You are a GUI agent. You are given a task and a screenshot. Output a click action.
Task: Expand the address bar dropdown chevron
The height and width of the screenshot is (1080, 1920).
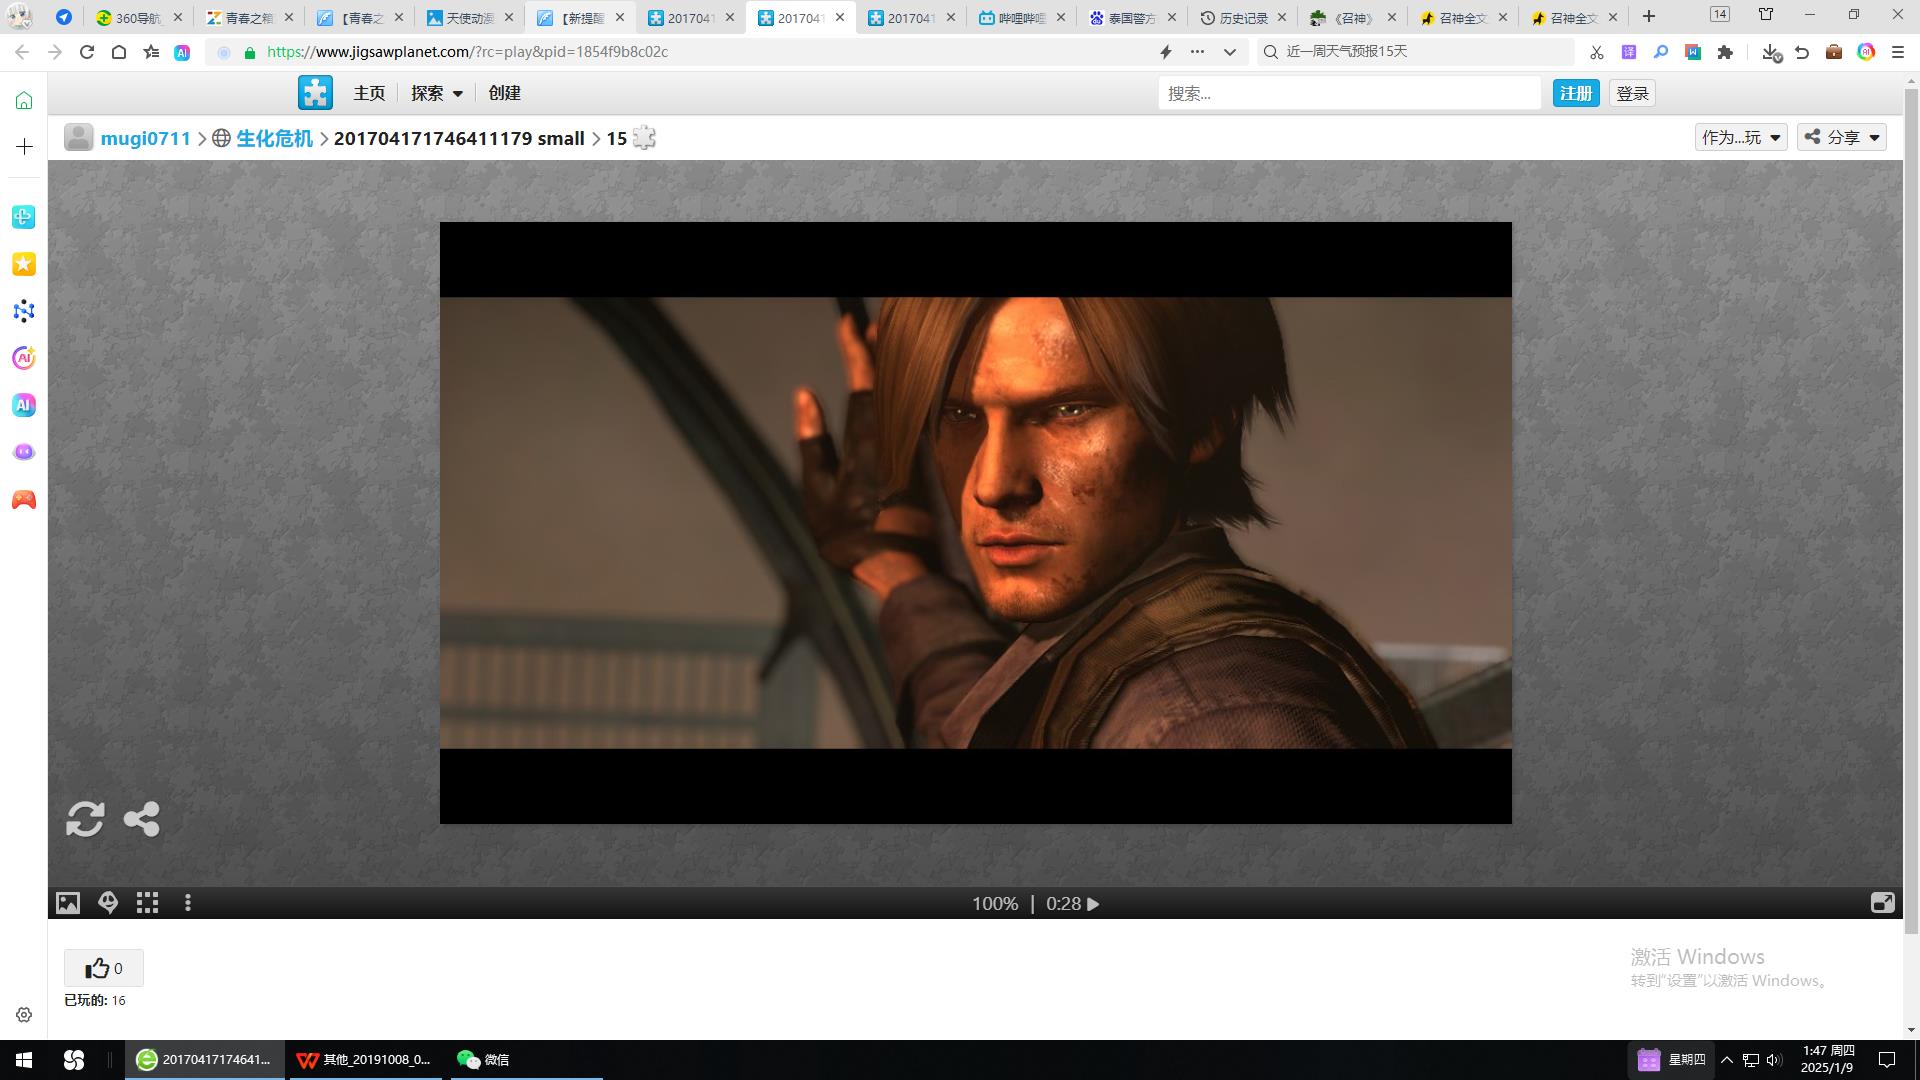pyautogui.click(x=1230, y=52)
